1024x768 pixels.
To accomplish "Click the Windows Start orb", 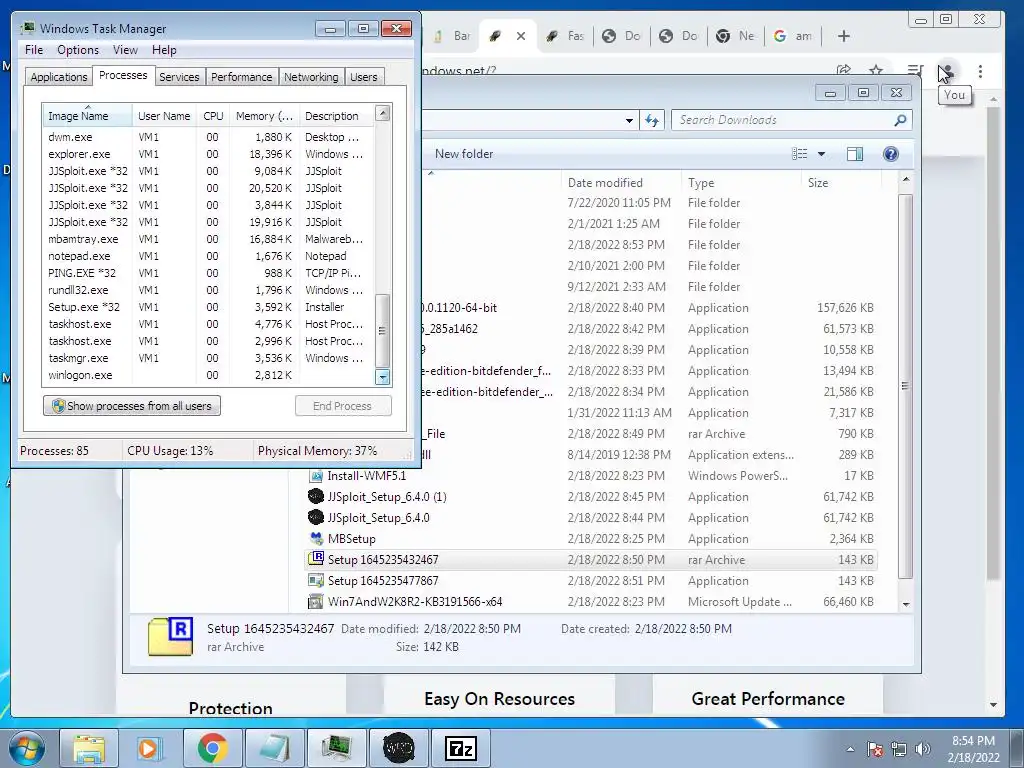I will click(x=27, y=748).
